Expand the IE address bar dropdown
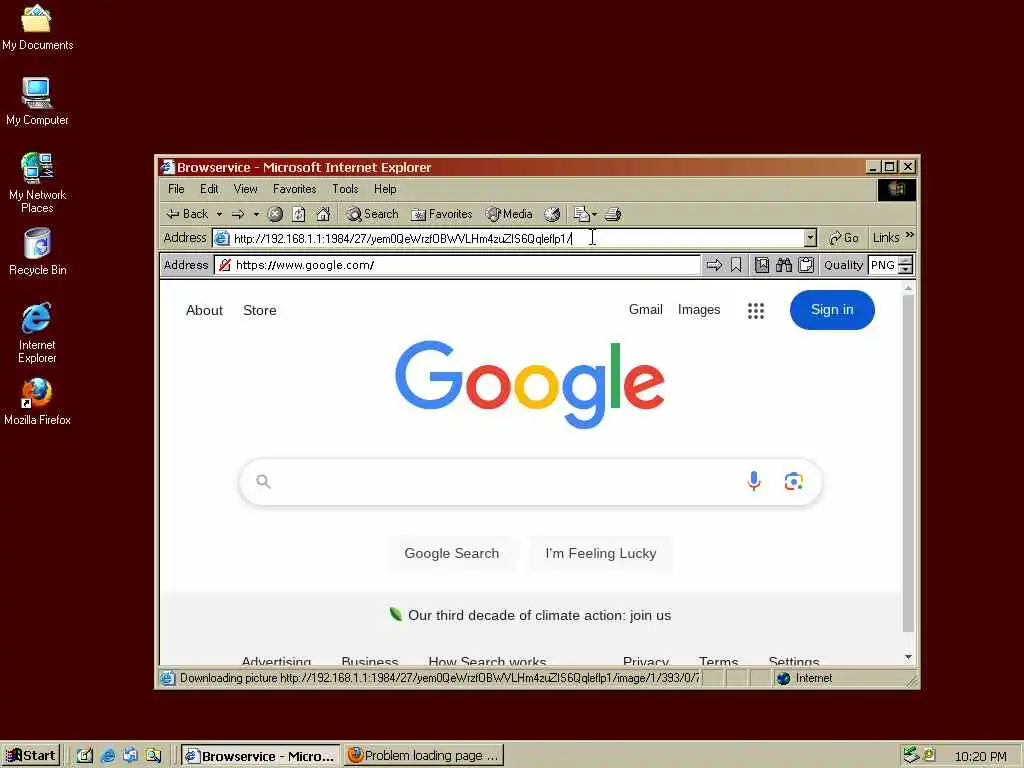Viewport: 1024px width, 768px height. pos(810,238)
